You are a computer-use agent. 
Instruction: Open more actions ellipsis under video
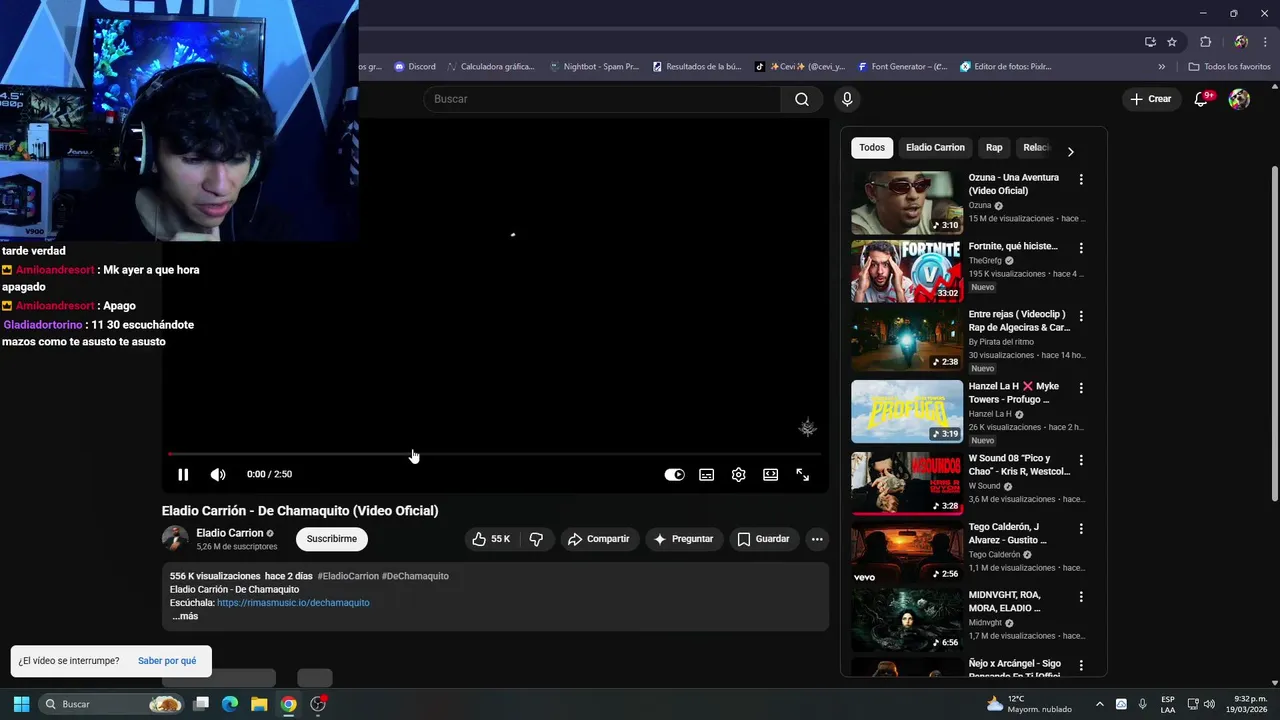coord(817,539)
